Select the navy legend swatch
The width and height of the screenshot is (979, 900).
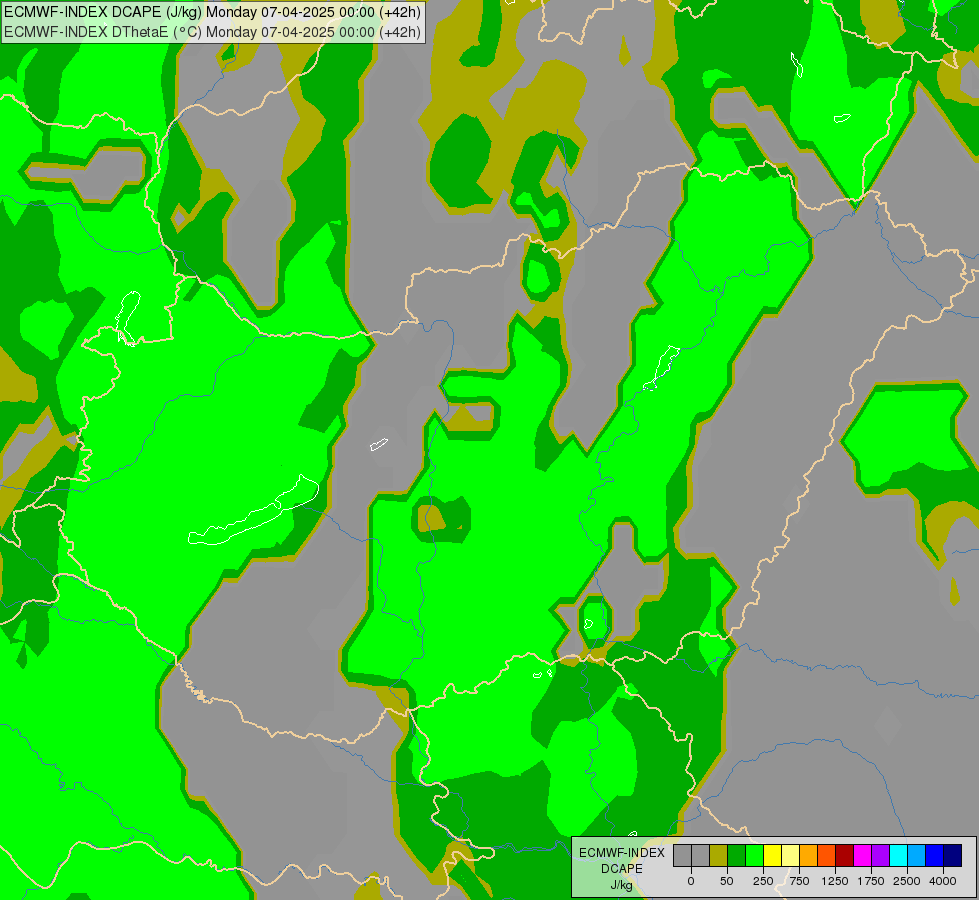click(953, 856)
